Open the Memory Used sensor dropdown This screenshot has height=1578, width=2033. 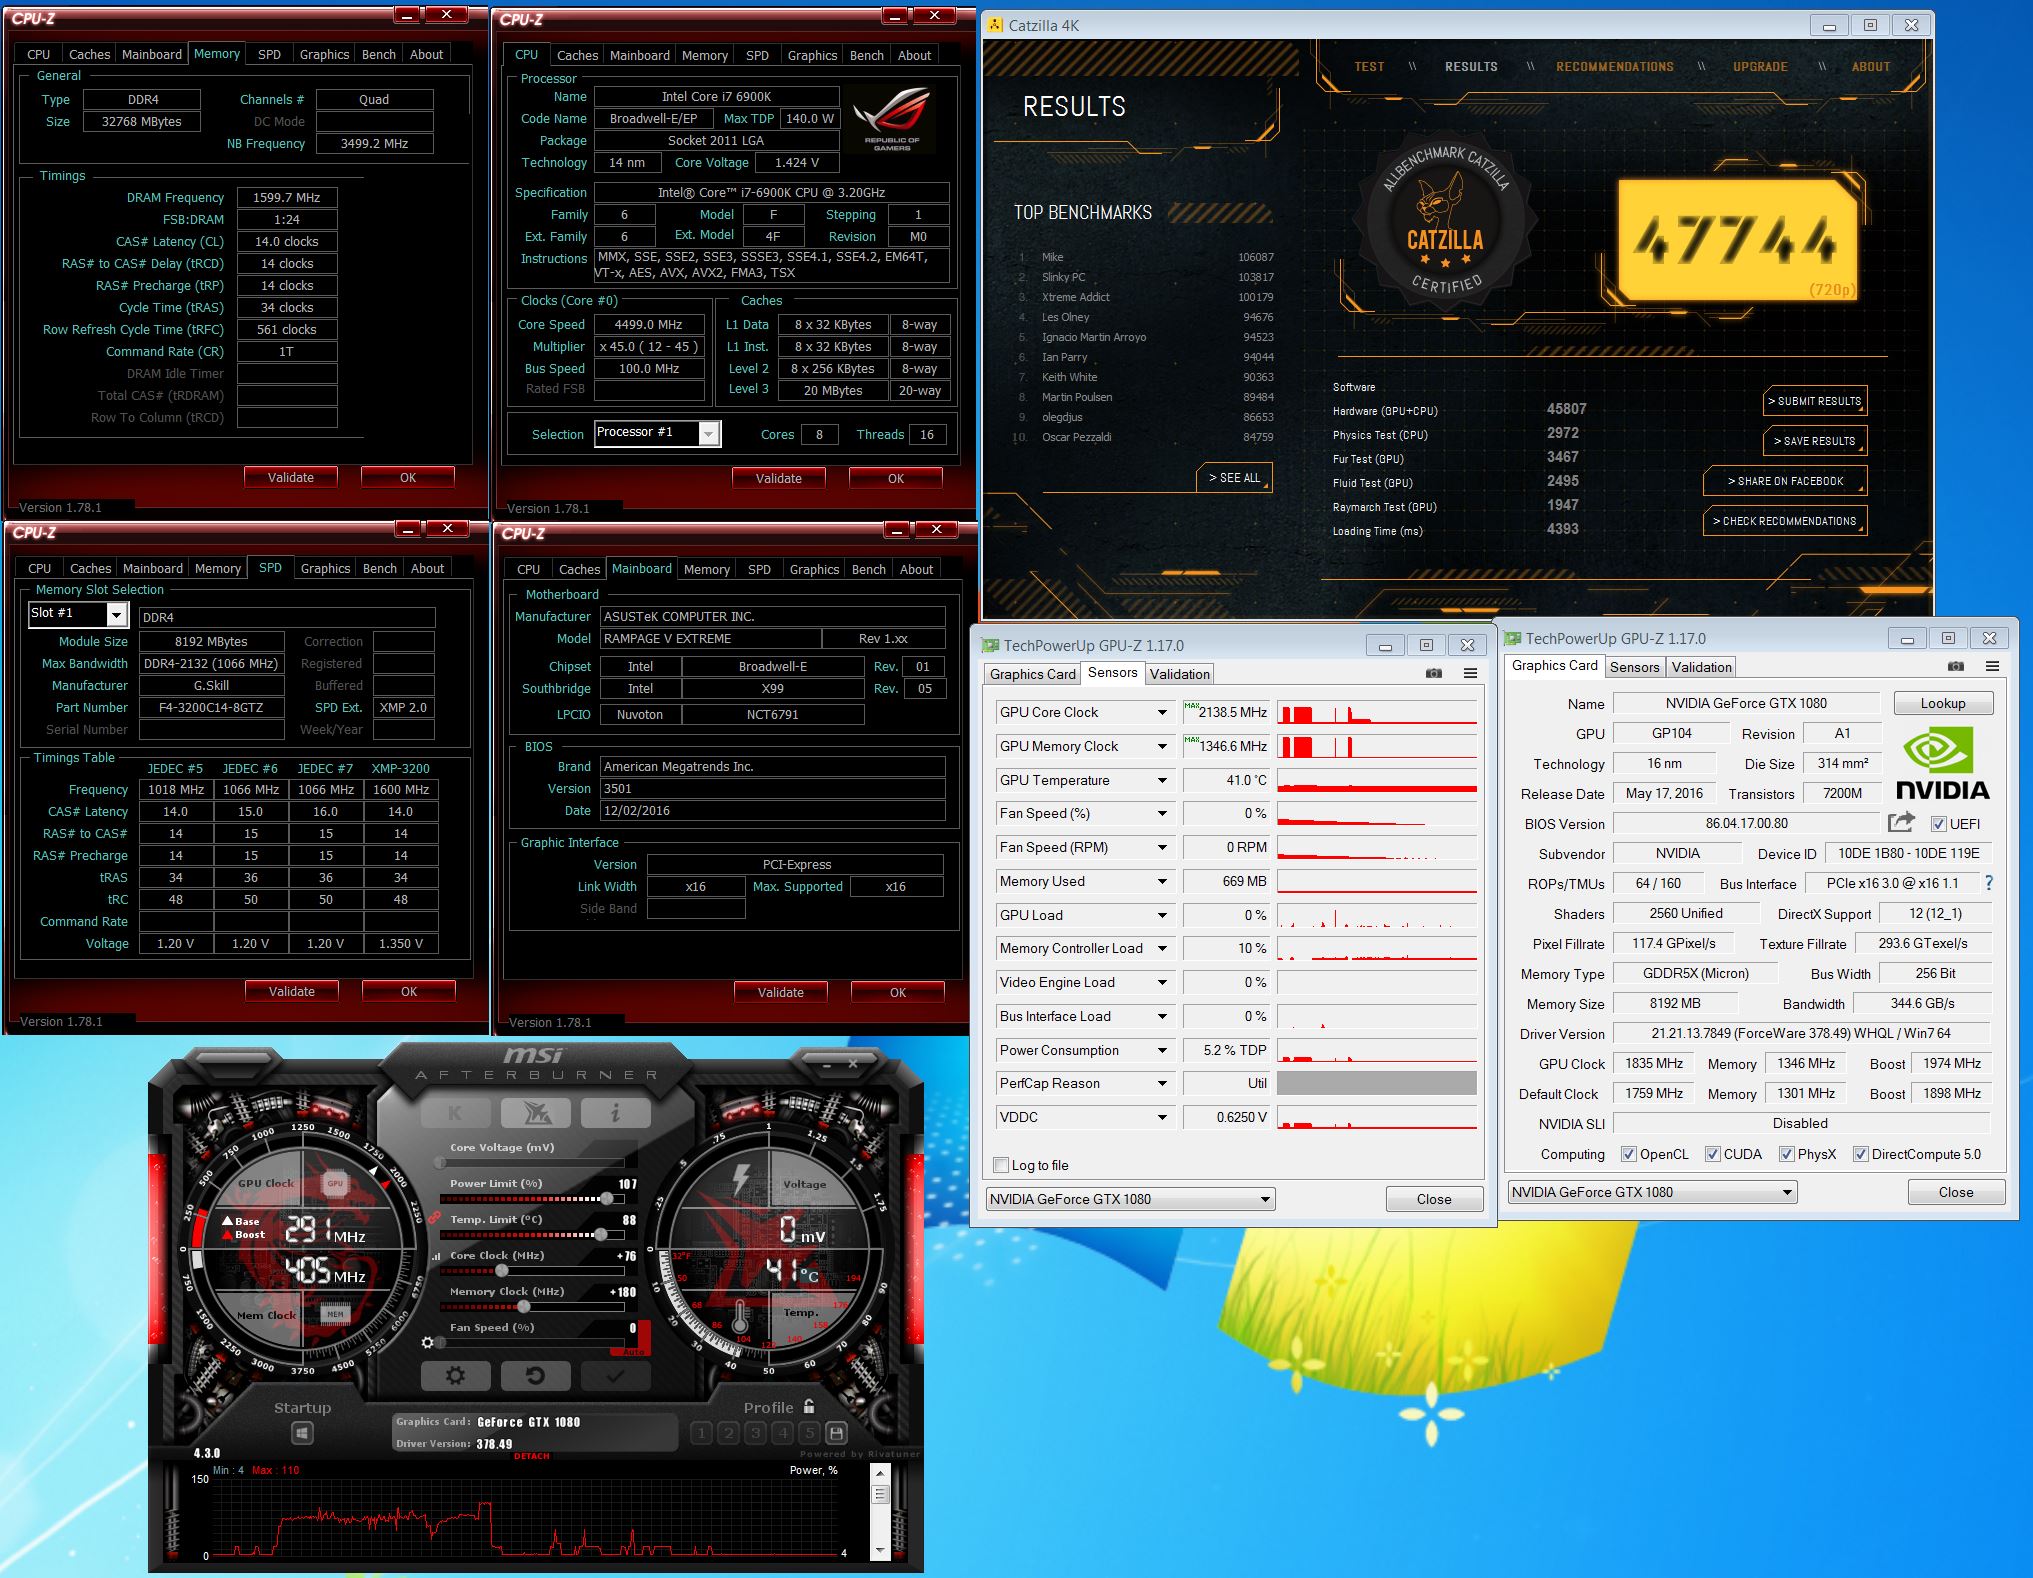1162,881
